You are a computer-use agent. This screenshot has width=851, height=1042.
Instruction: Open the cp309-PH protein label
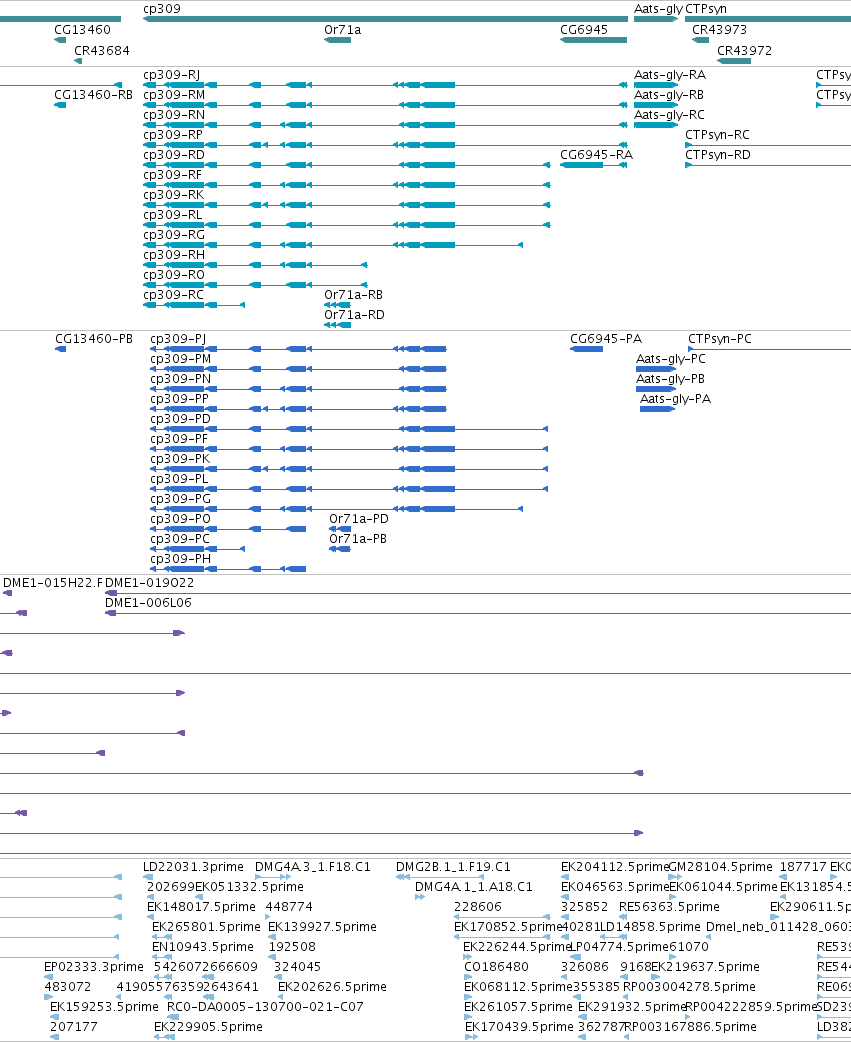tap(181, 558)
